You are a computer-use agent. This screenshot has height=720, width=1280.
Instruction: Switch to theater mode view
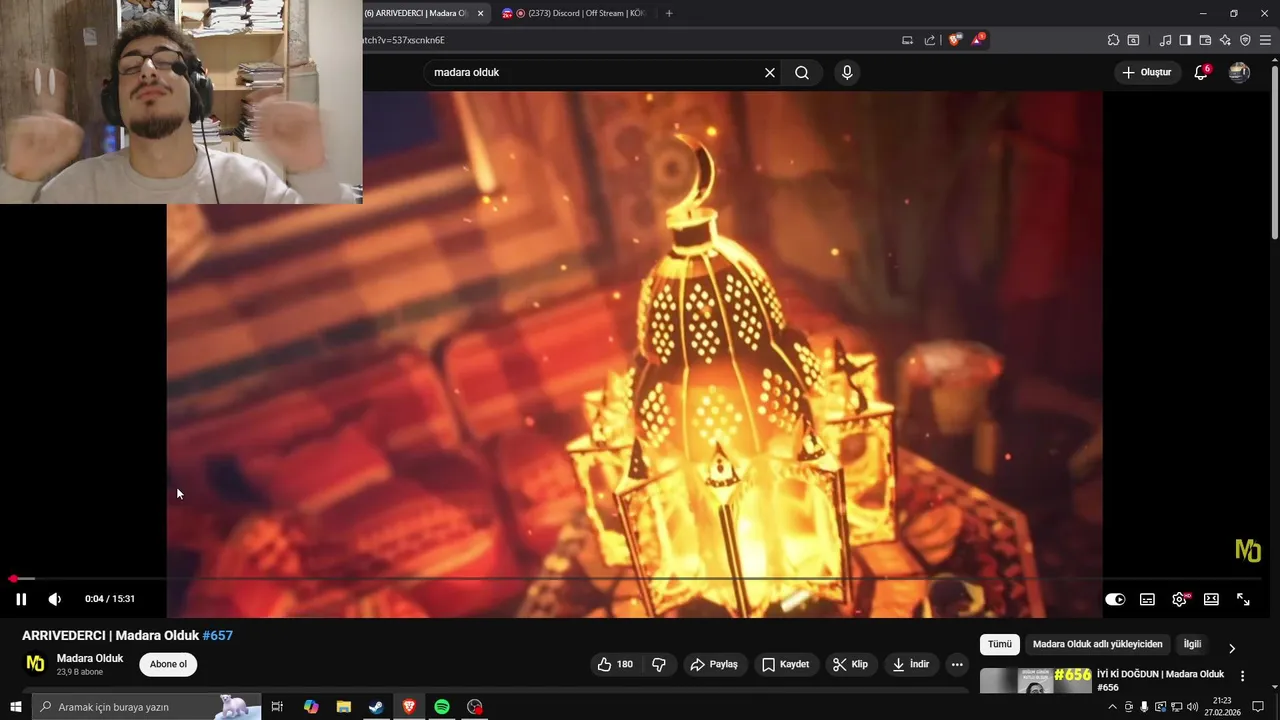1211,599
